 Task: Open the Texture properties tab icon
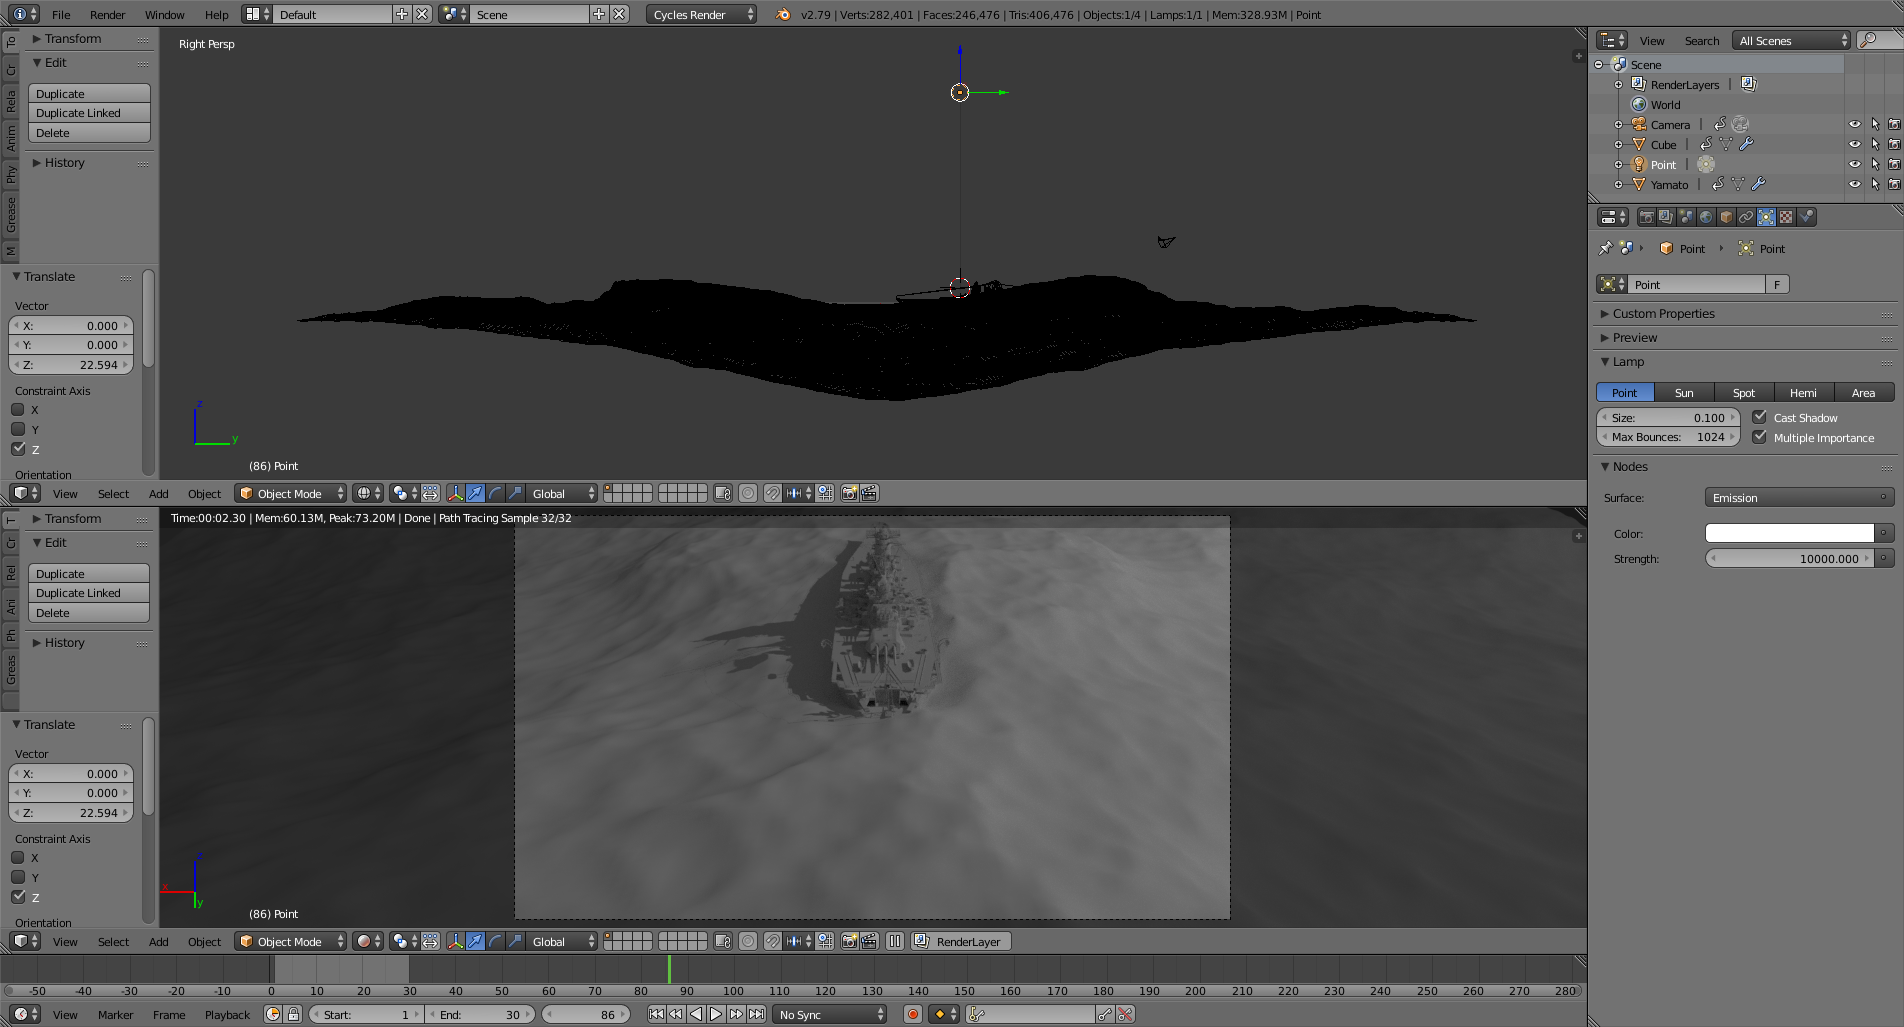click(x=1786, y=217)
